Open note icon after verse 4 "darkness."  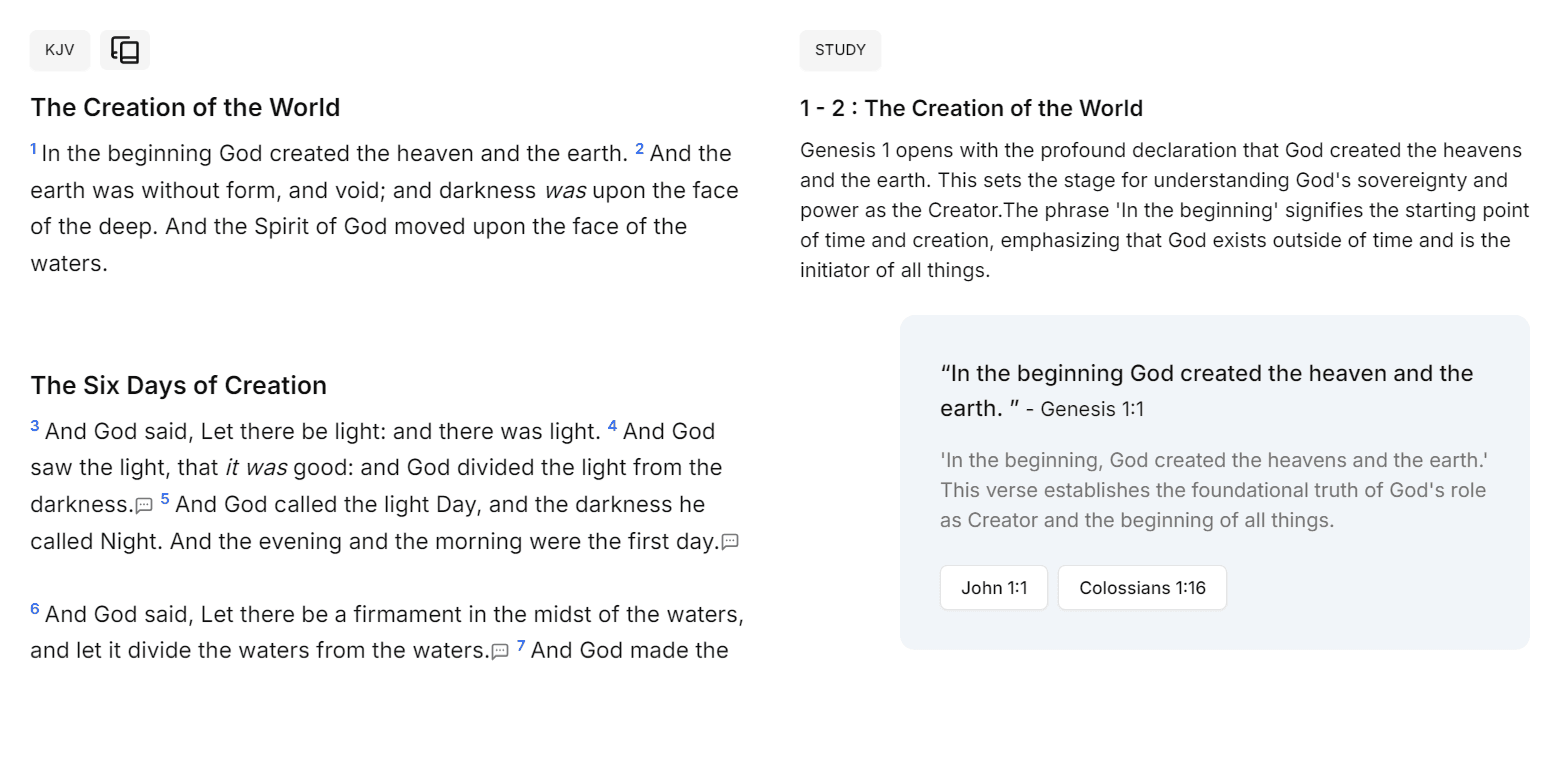[x=144, y=506]
